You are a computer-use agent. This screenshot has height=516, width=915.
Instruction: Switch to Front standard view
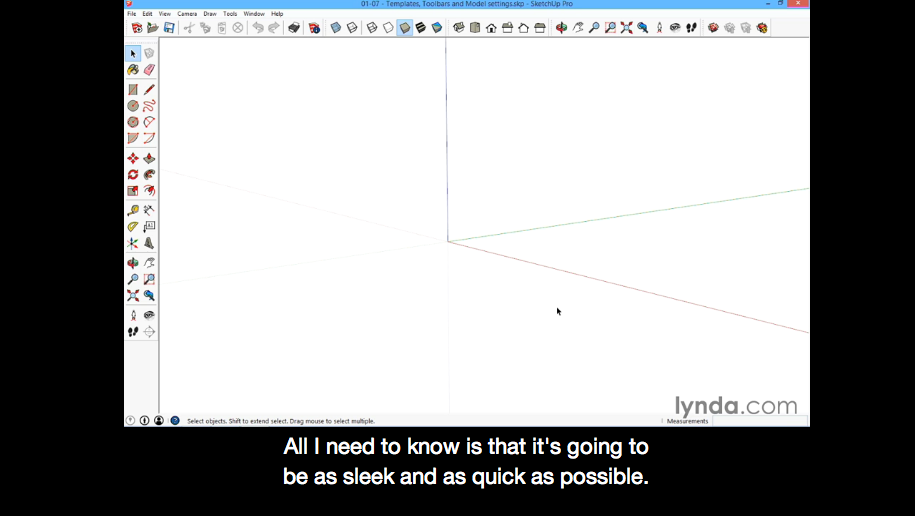[x=491, y=27]
